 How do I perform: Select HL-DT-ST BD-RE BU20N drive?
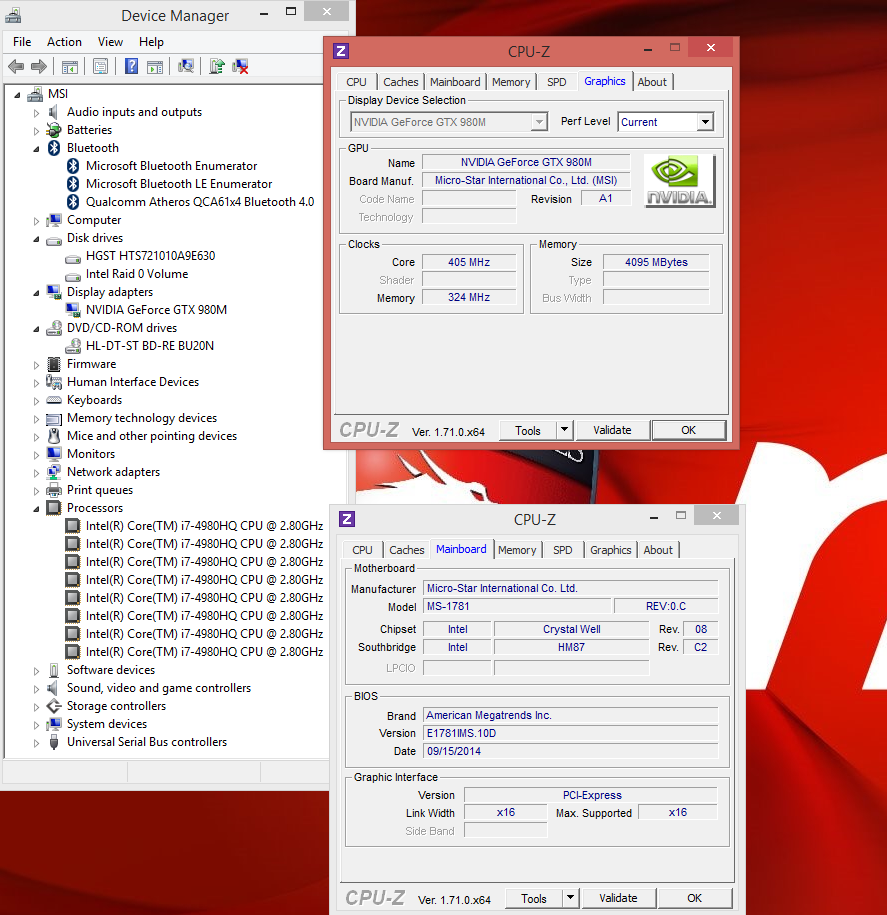150,346
